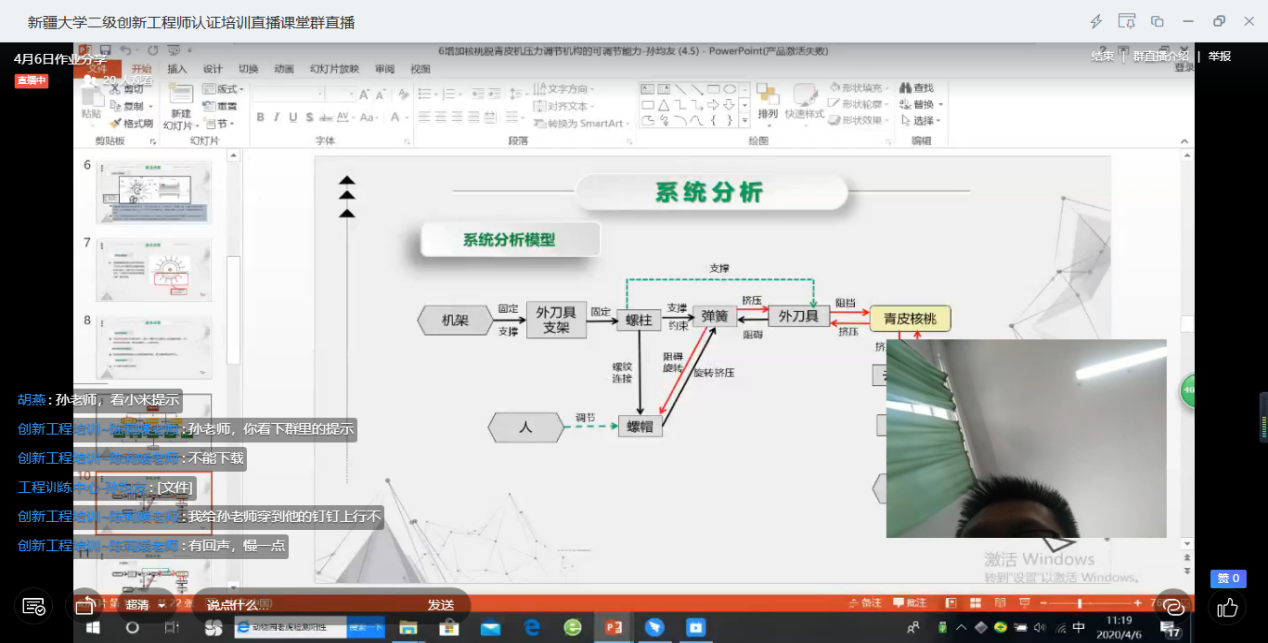Open Shape Outline (形状轮廓) color menu
This screenshot has height=643, width=1268.
coord(858,104)
